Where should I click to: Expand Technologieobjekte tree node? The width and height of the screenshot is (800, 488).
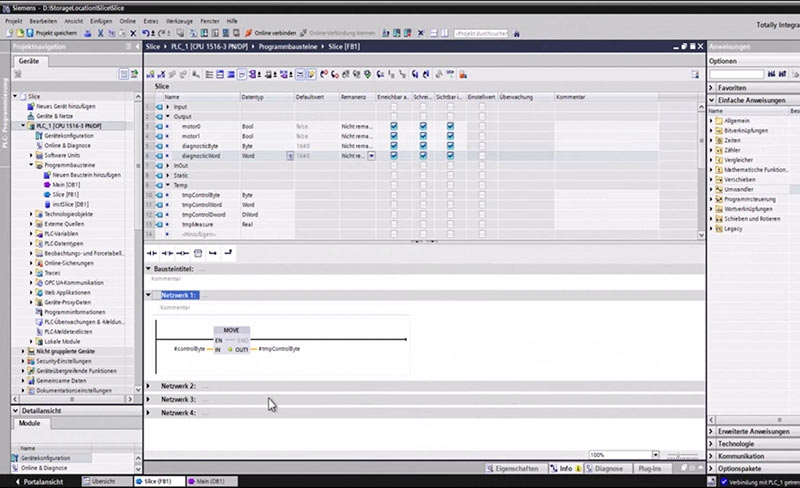point(31,214)
